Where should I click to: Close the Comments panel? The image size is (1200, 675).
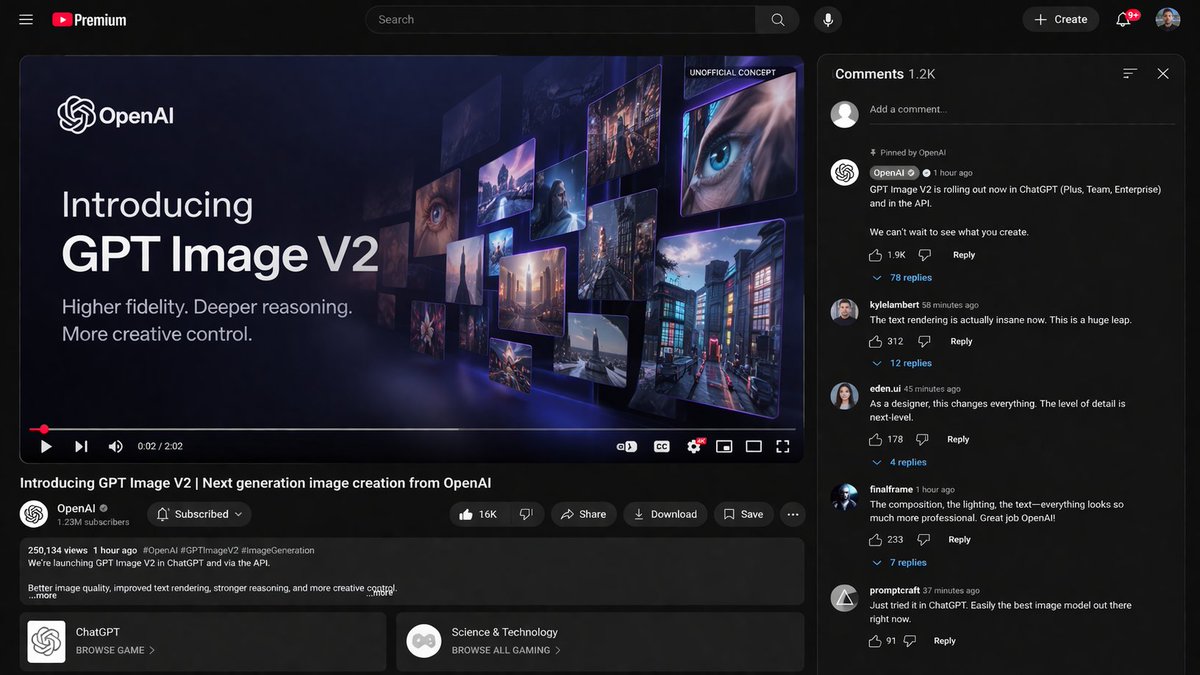click(x=1163, y=74)
